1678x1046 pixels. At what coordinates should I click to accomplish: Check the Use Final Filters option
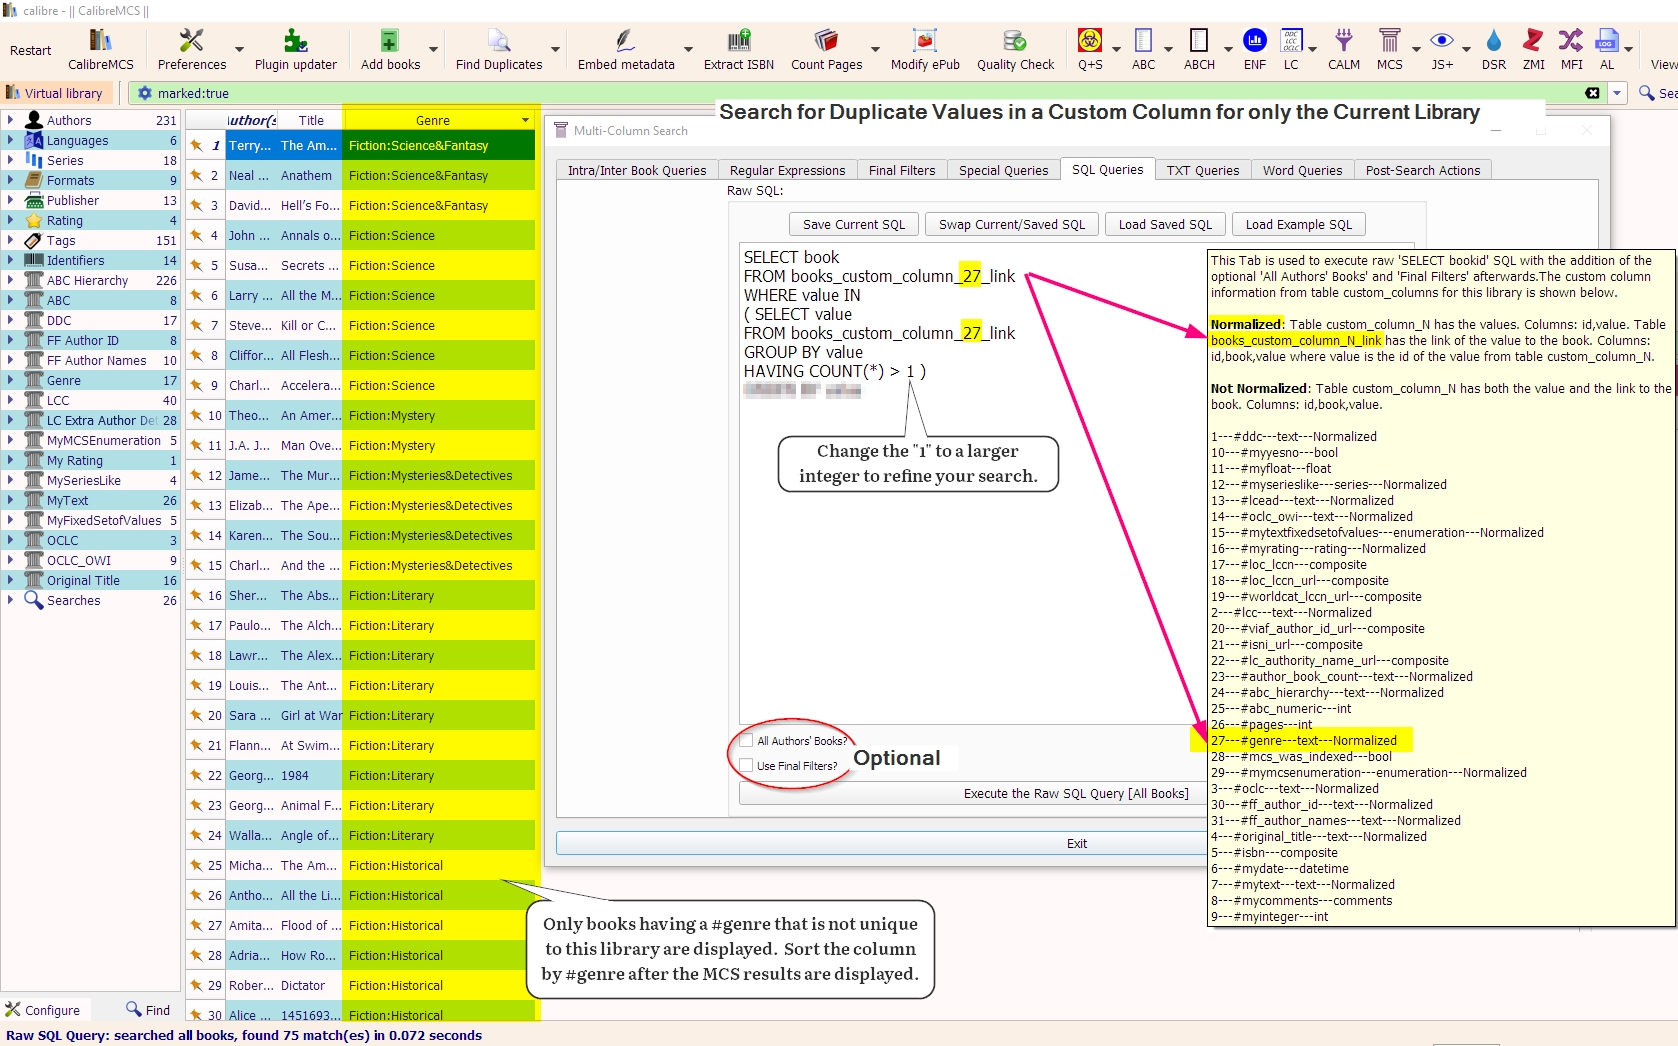(x=746, y=766)
